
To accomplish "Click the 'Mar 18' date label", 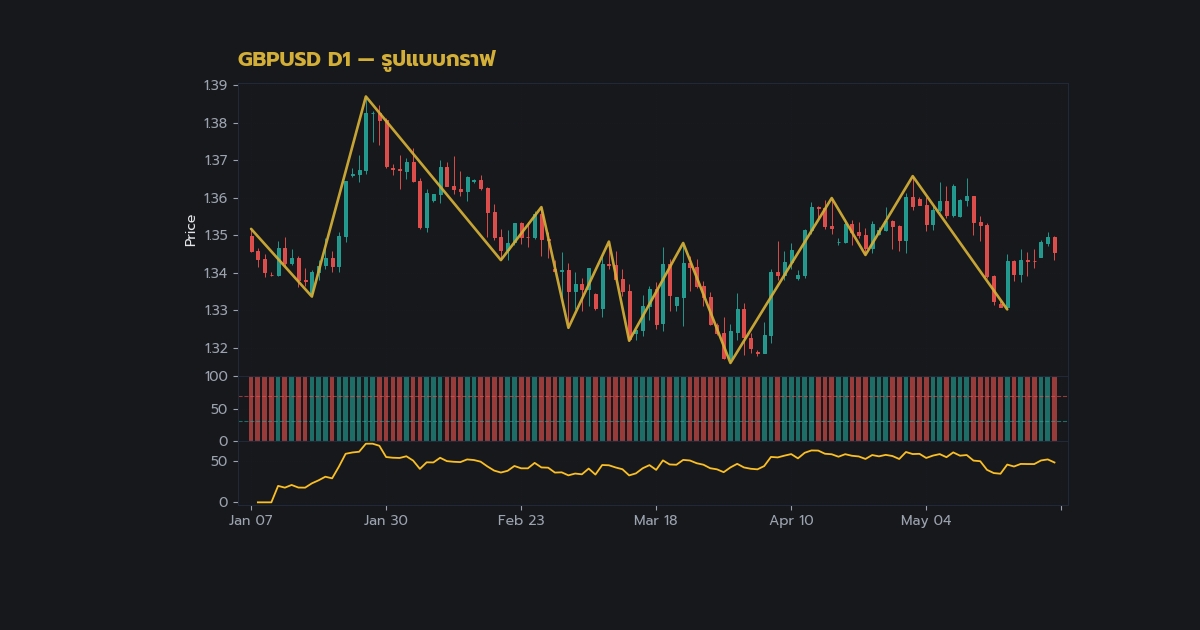I will pos(656,521).
